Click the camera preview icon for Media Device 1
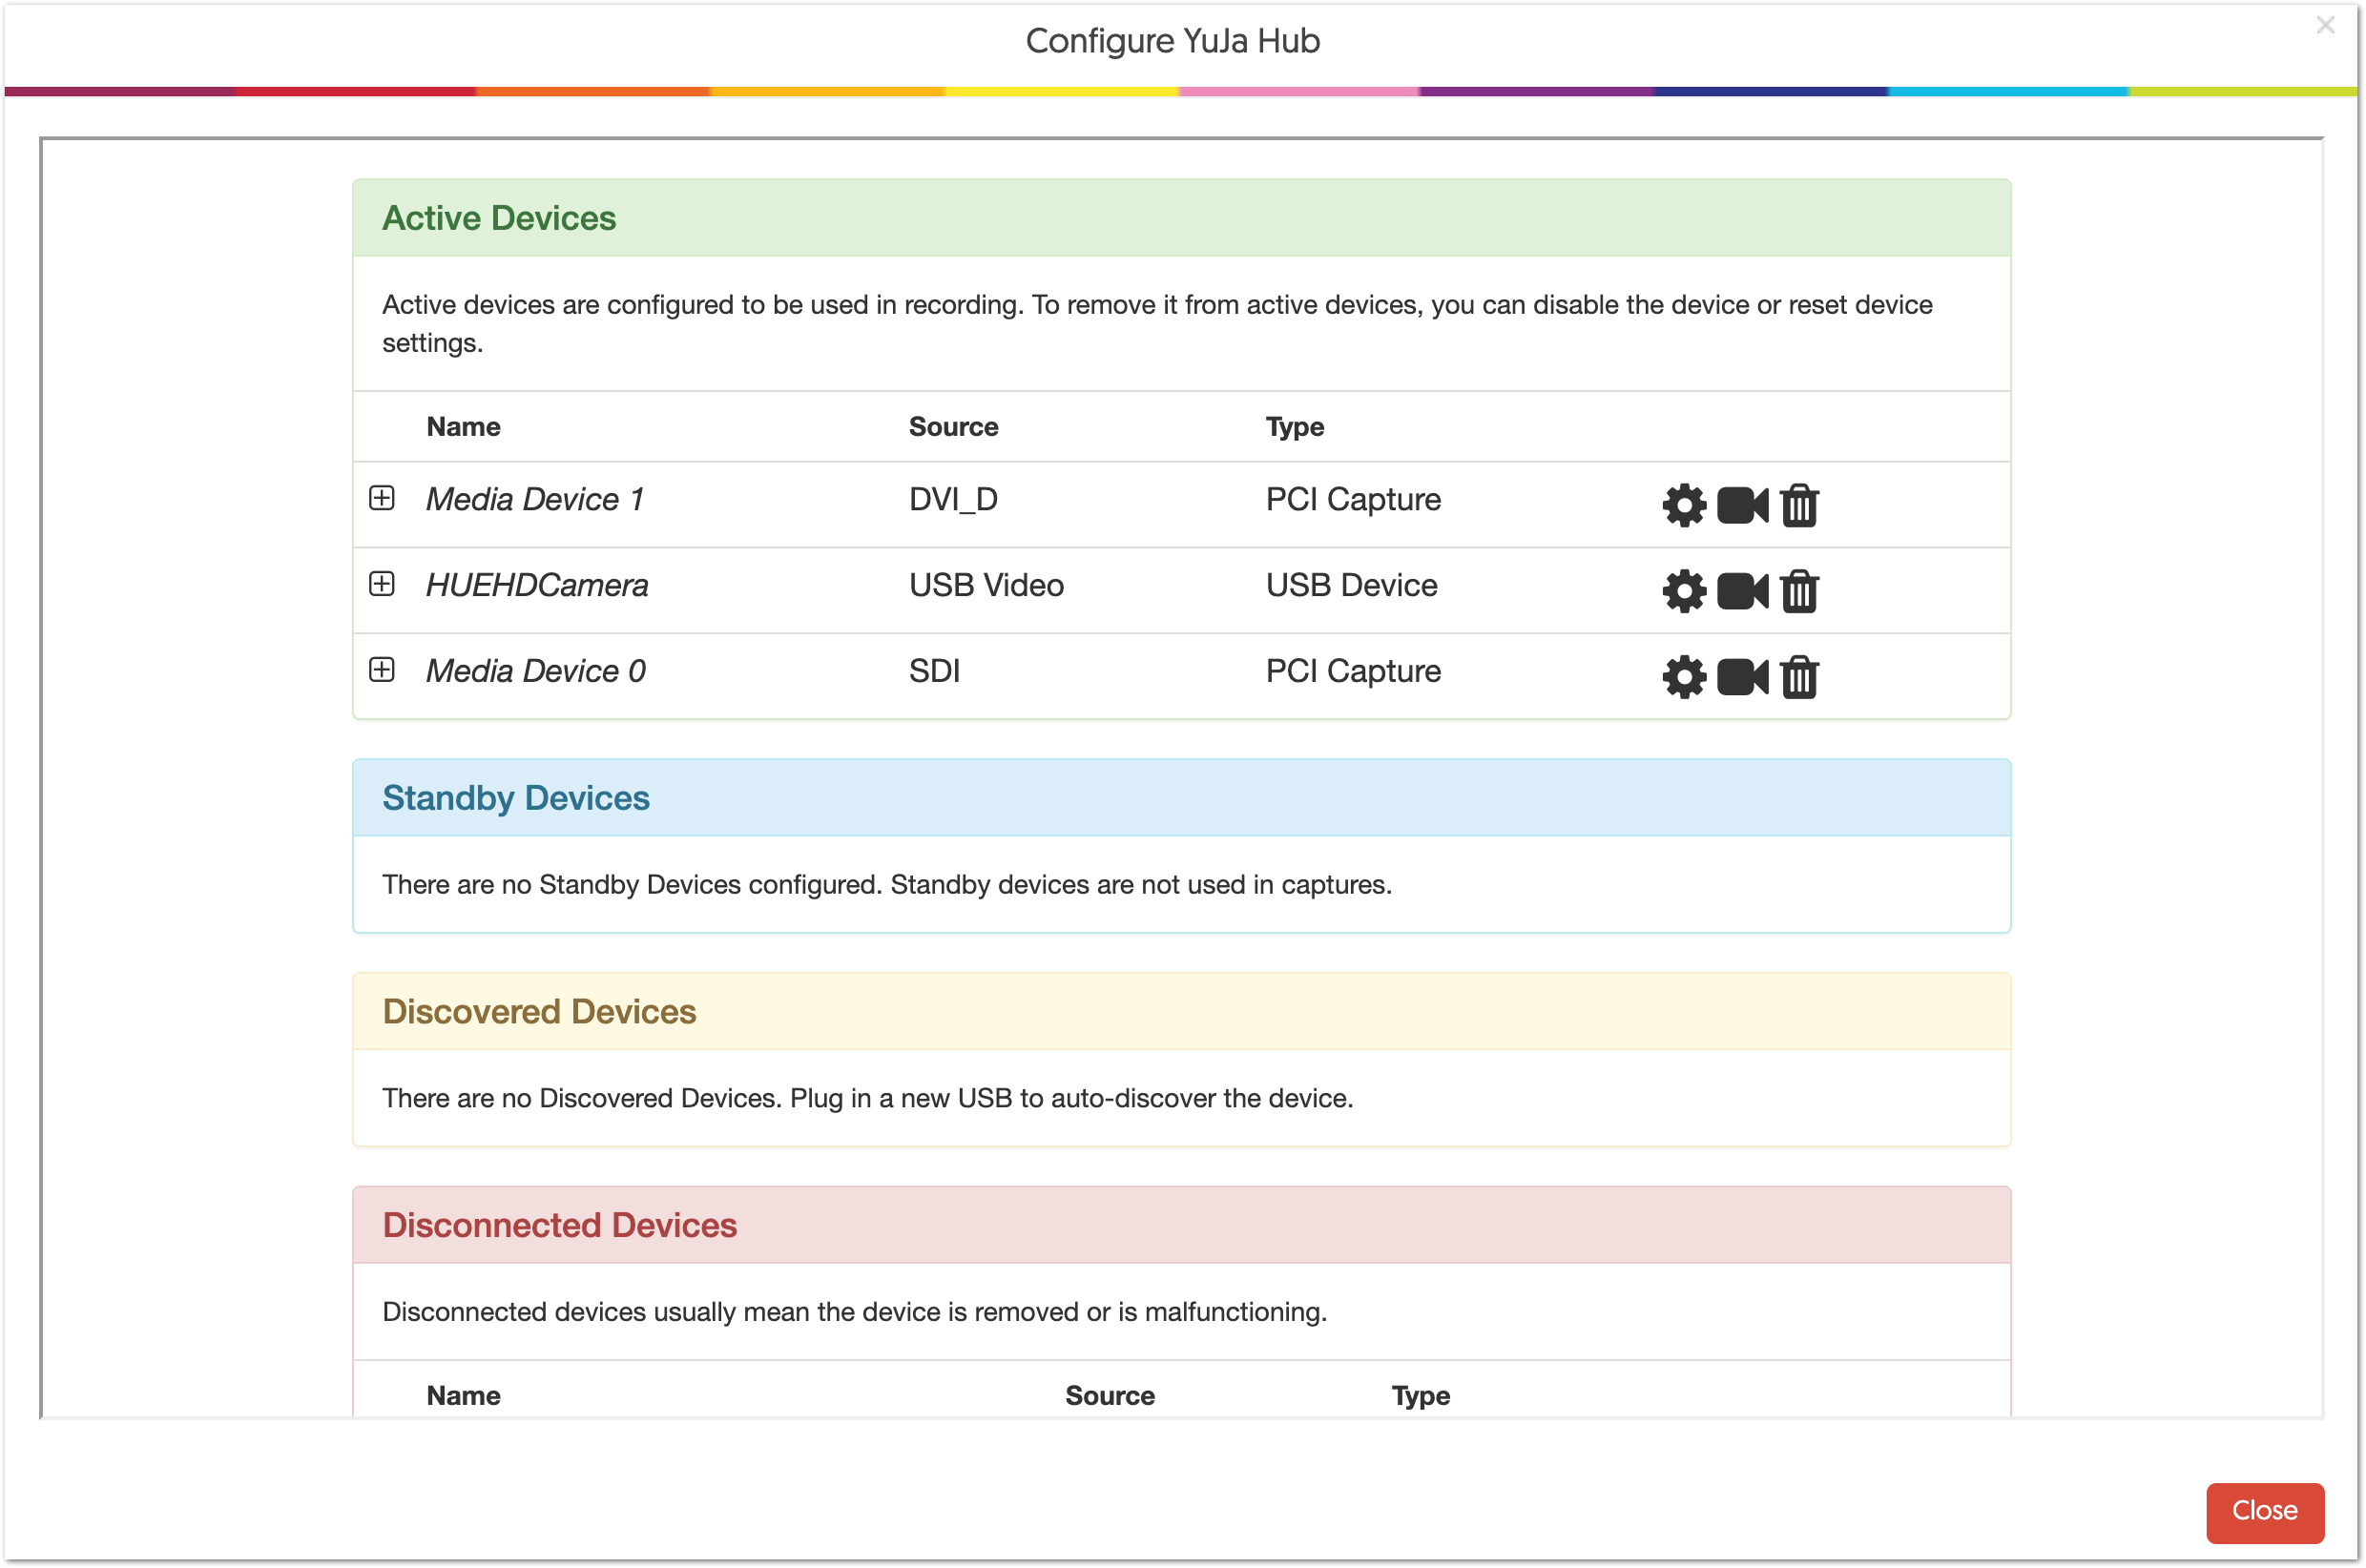The height and width of the screenshot is (1568, 2366). 1741,505
